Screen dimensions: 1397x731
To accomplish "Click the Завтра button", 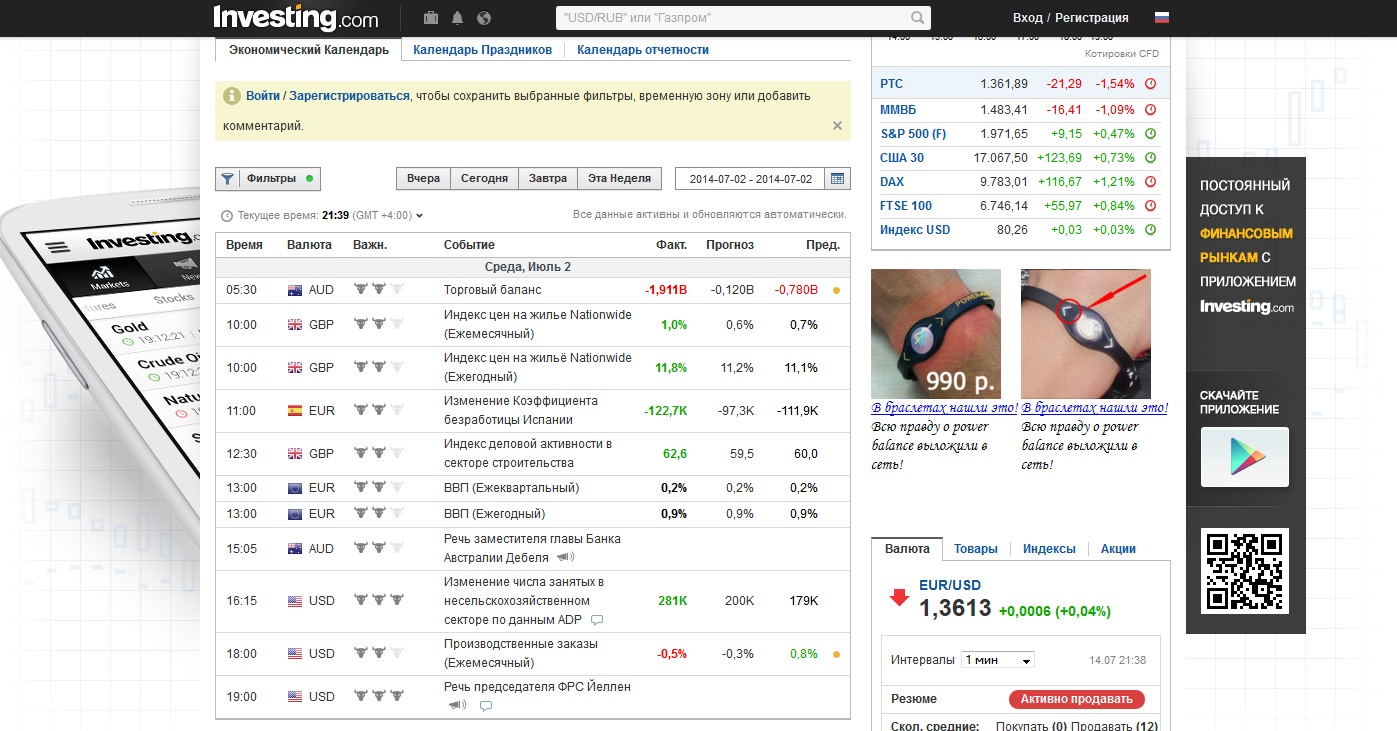I will click(547, 179).
